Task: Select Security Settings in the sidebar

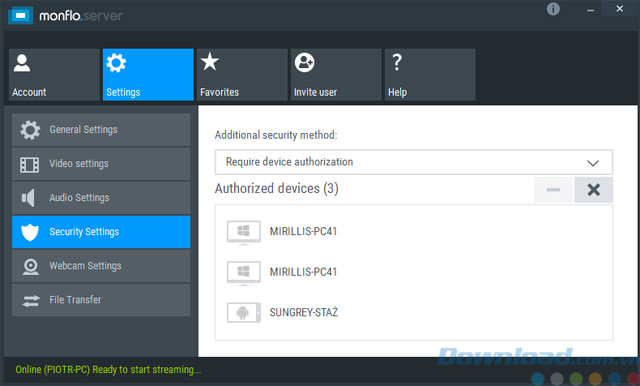Action: [x=101, y=232]
